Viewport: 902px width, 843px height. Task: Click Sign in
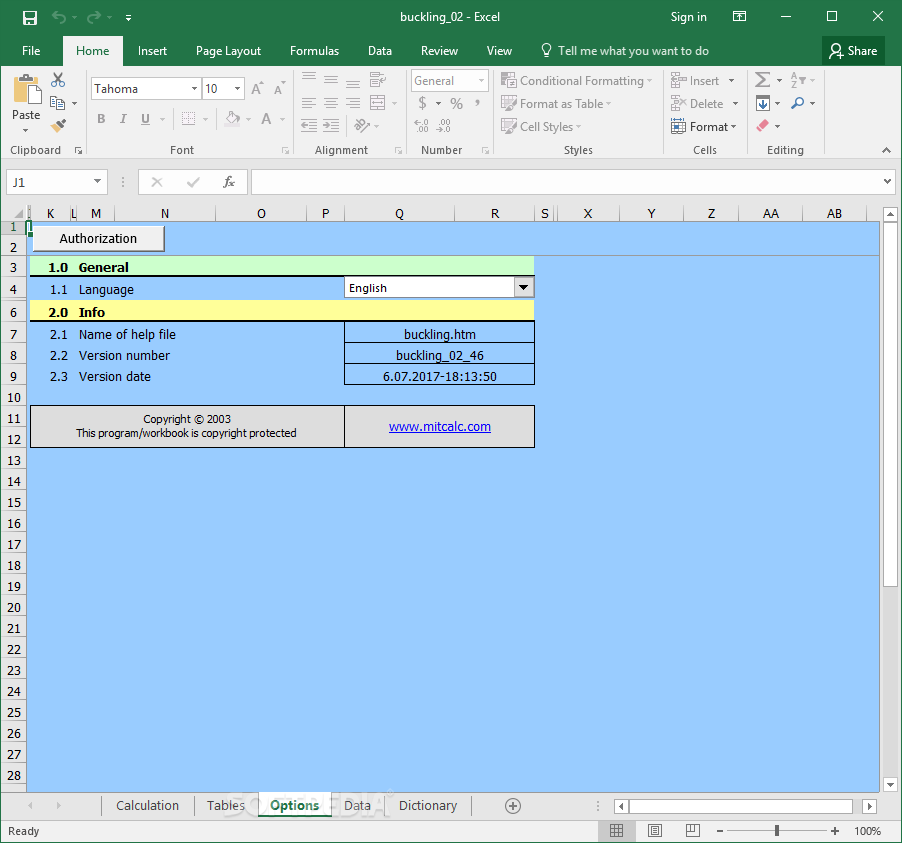[689, 17]
